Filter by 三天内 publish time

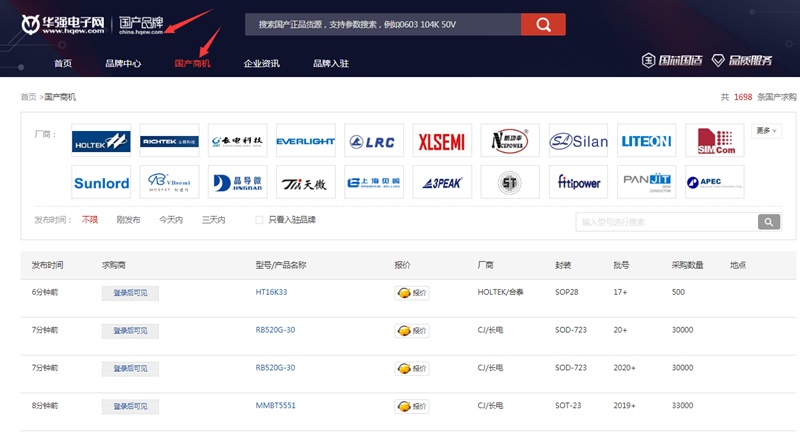(213, 220)
